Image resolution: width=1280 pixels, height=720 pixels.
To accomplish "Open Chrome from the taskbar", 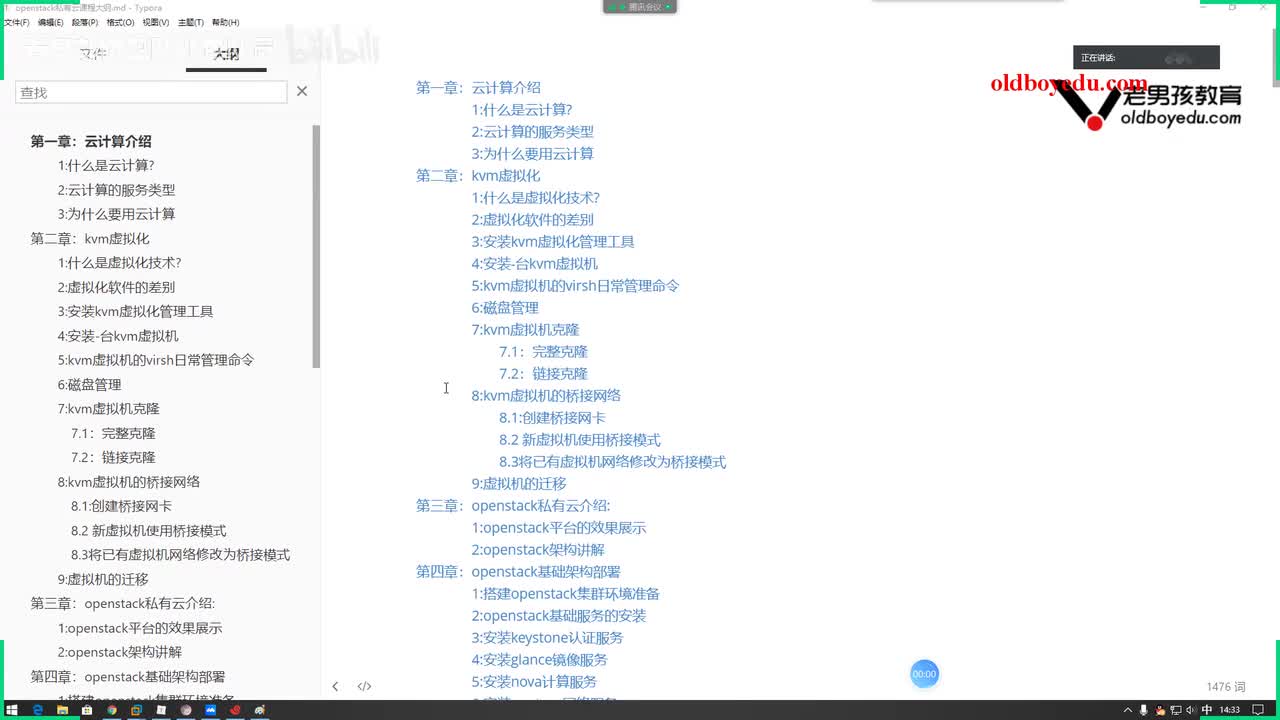I will pyautogui.click(x=112, y=710).
